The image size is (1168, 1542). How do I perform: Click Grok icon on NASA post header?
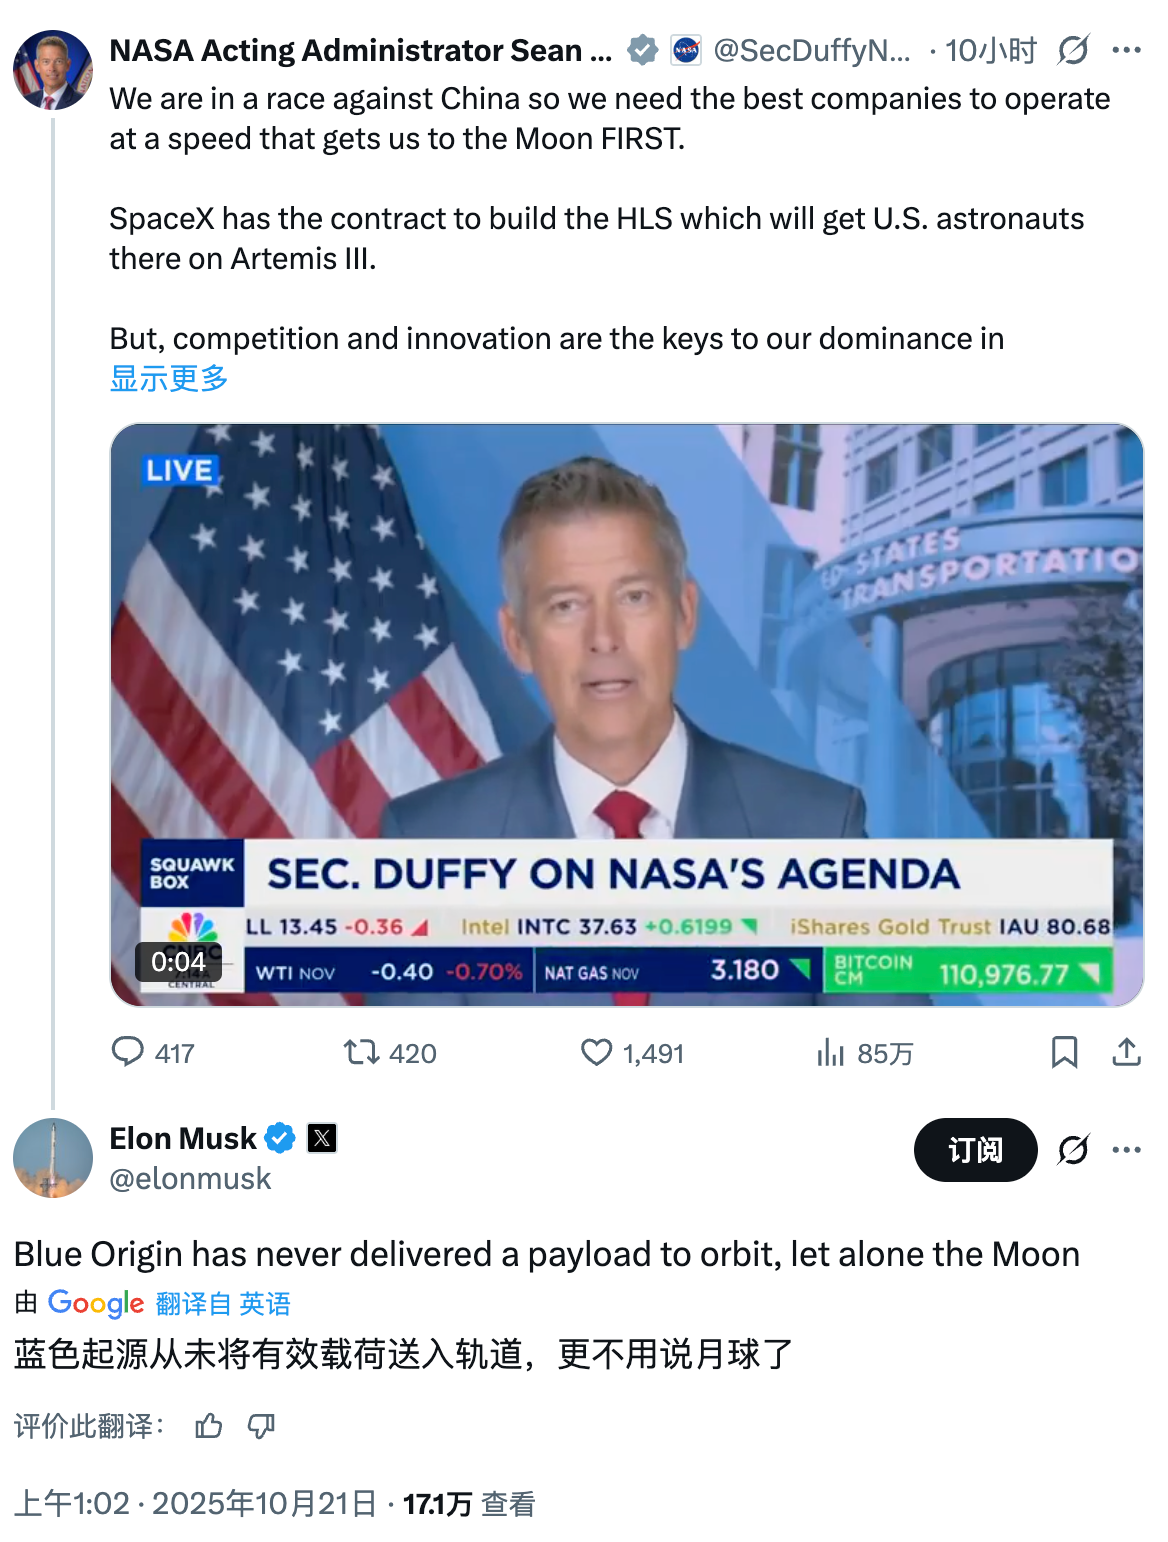pyautogui.click(x=1073, y=50)
